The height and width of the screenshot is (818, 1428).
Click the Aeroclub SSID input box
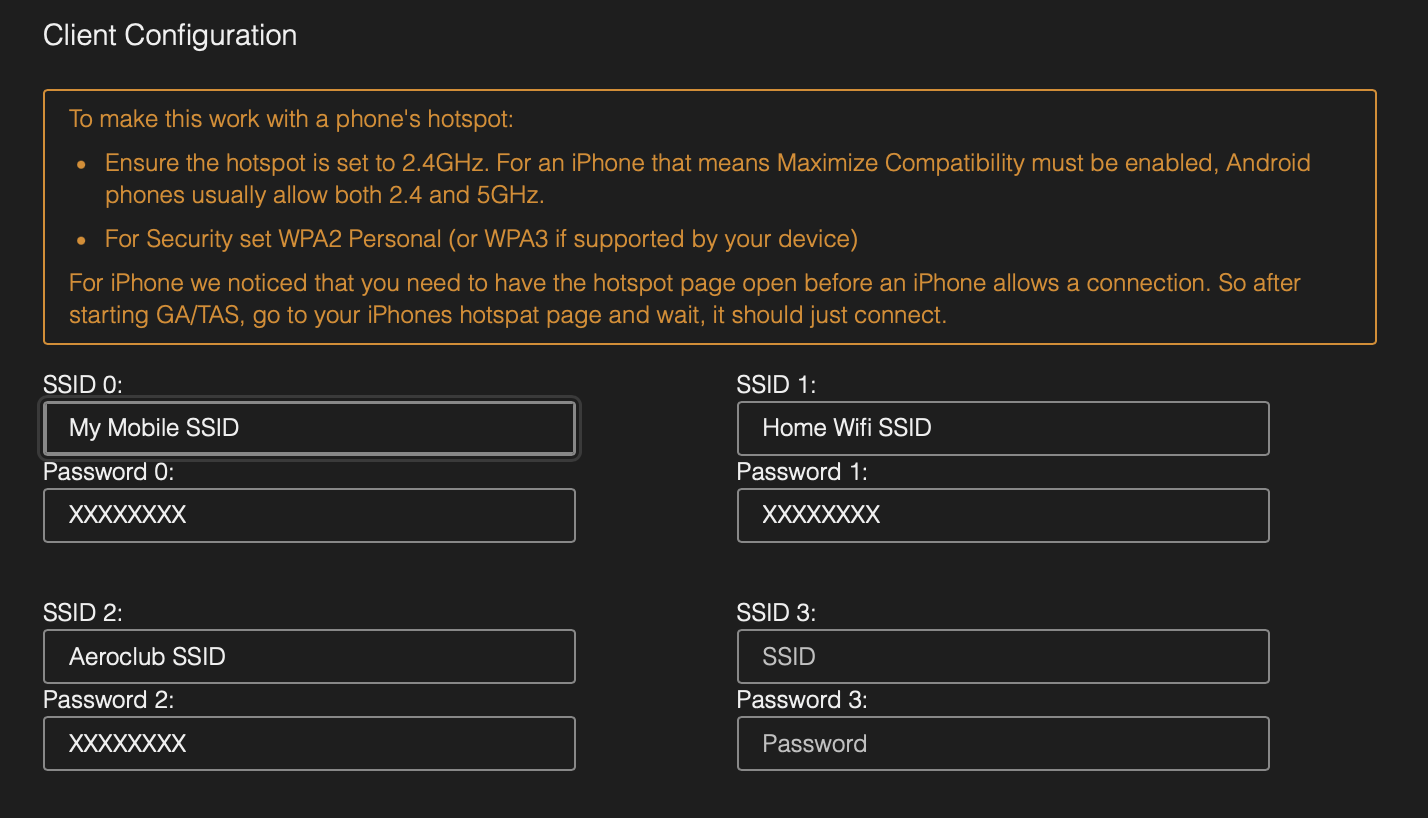click(x=309, y=656)
